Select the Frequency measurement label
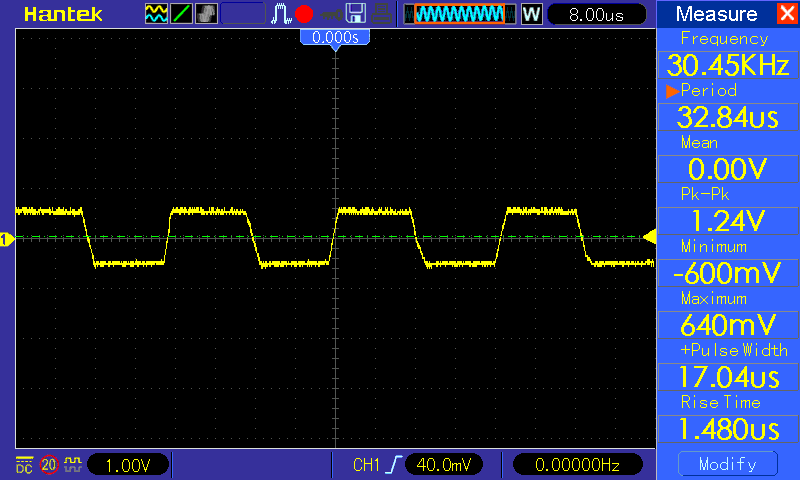 (x=724, y=39)
